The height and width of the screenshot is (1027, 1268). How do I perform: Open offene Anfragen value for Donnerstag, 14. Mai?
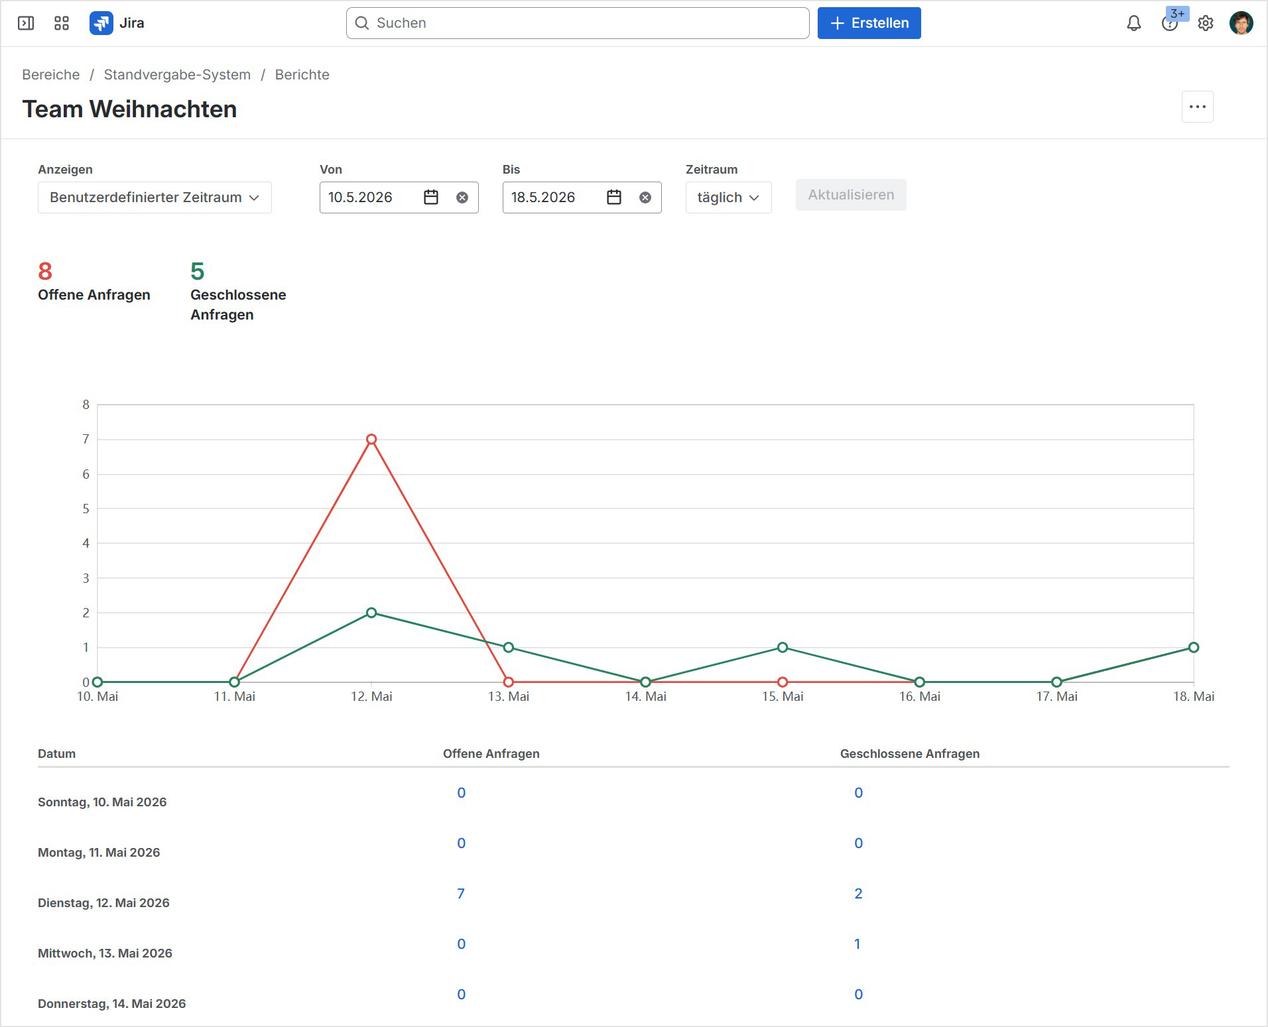(x=461, y=994)
